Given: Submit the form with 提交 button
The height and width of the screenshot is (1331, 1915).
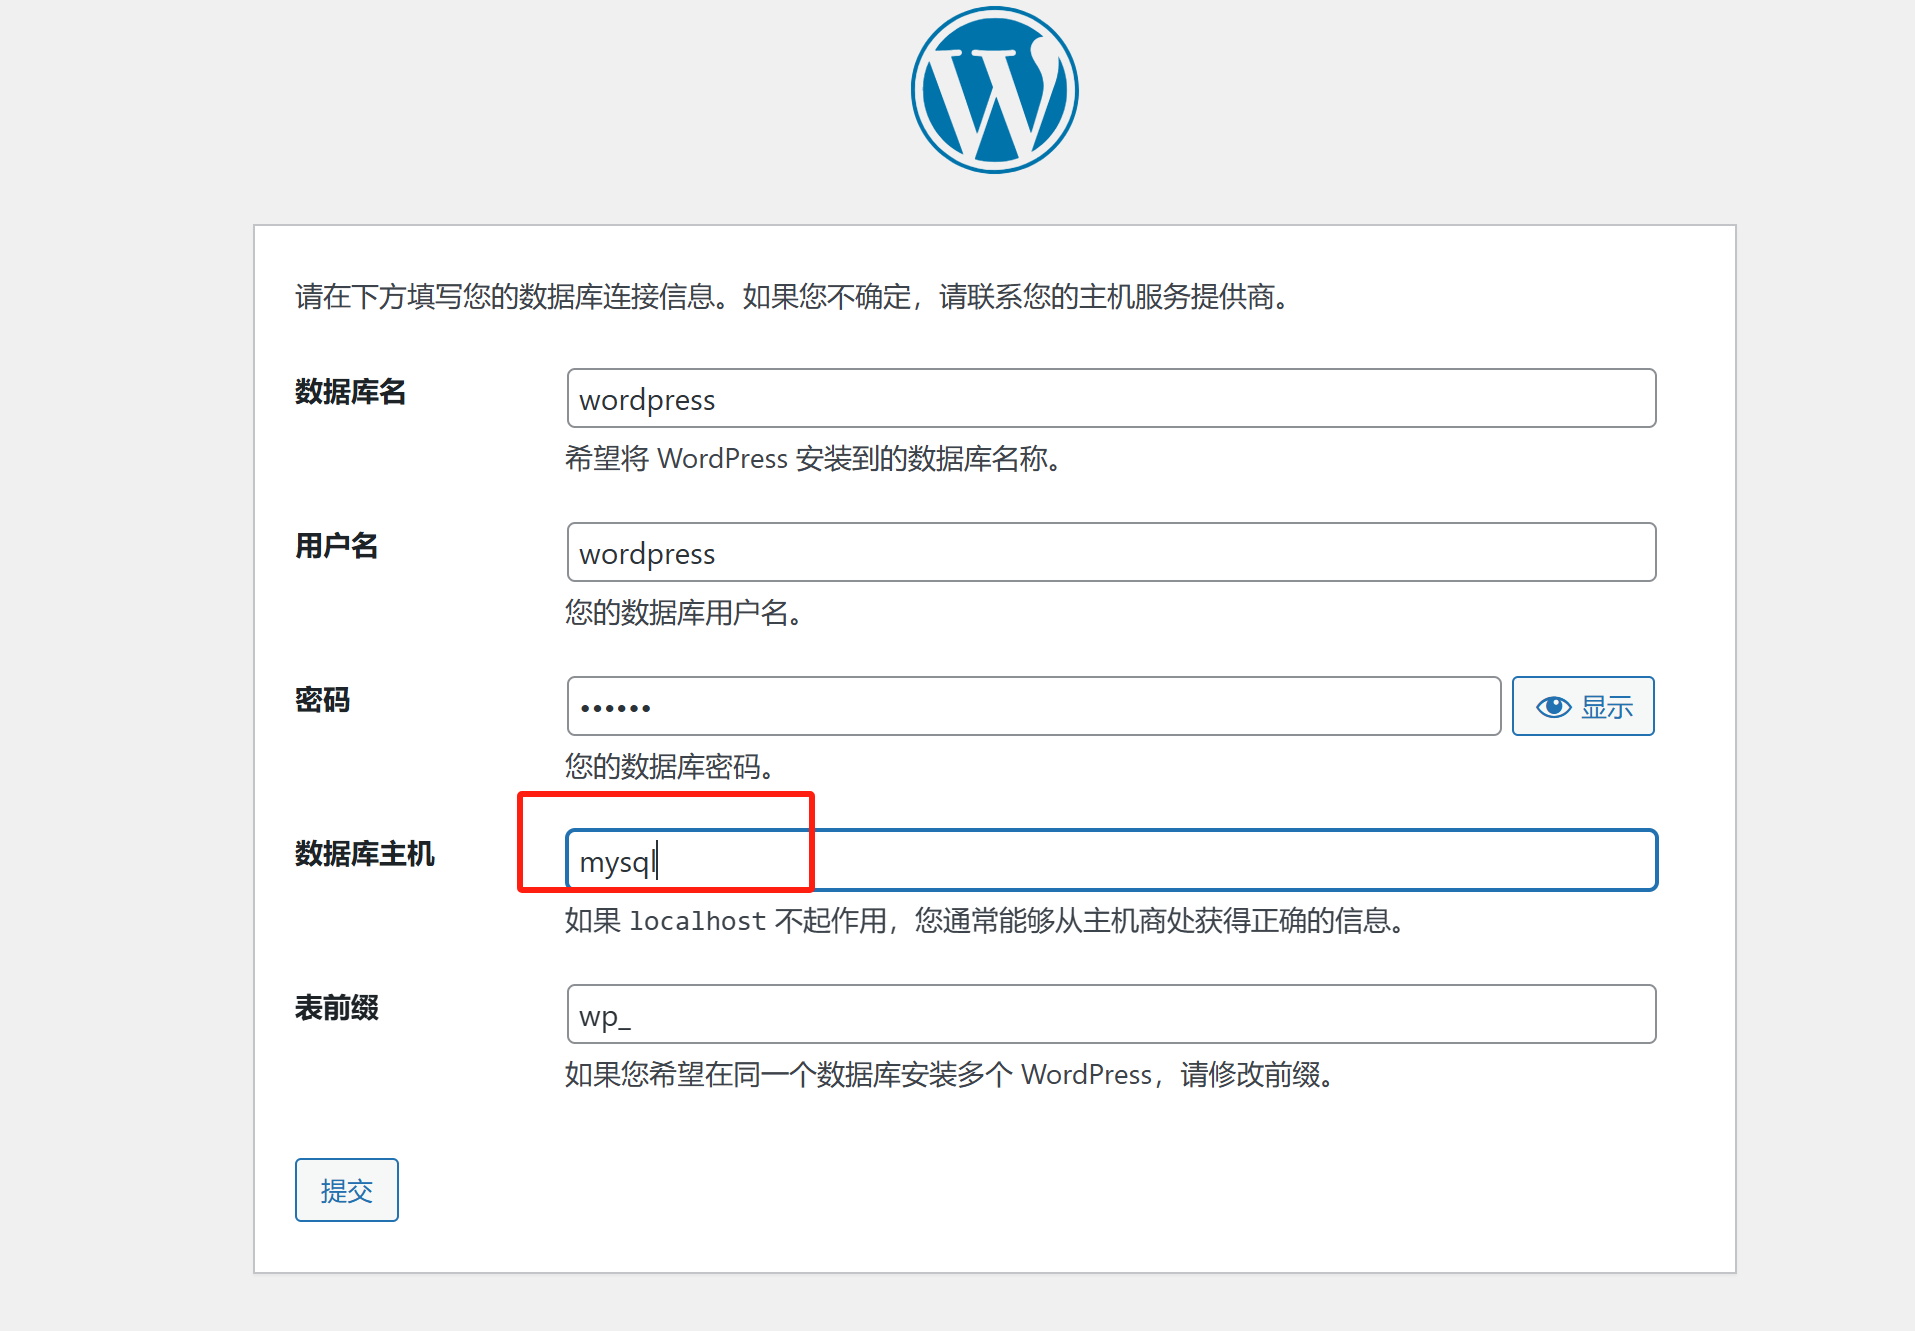Looking at the screenshot, I should pyautogui.click(x=347, y=1190).
